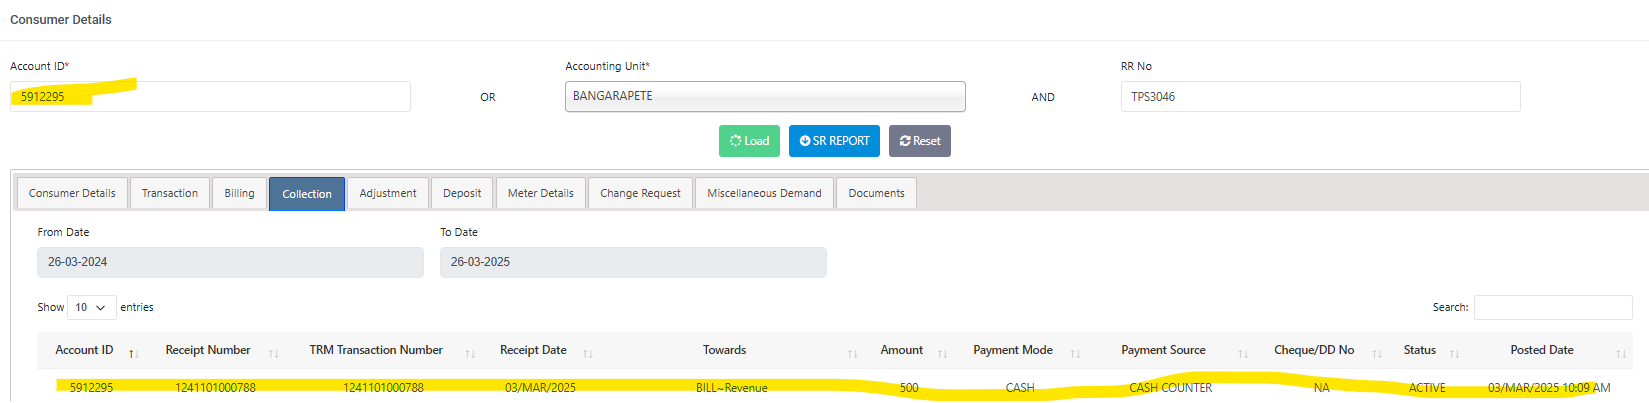The height and width of the screenshot is (403, 1649).
Task: Click the From Date field
Action: [230, 262]
